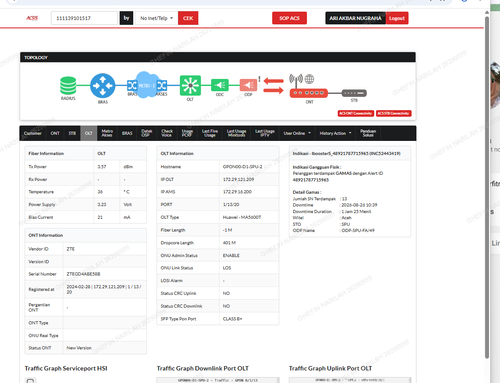Click the ACSS logo

click(x=32, y=18)
